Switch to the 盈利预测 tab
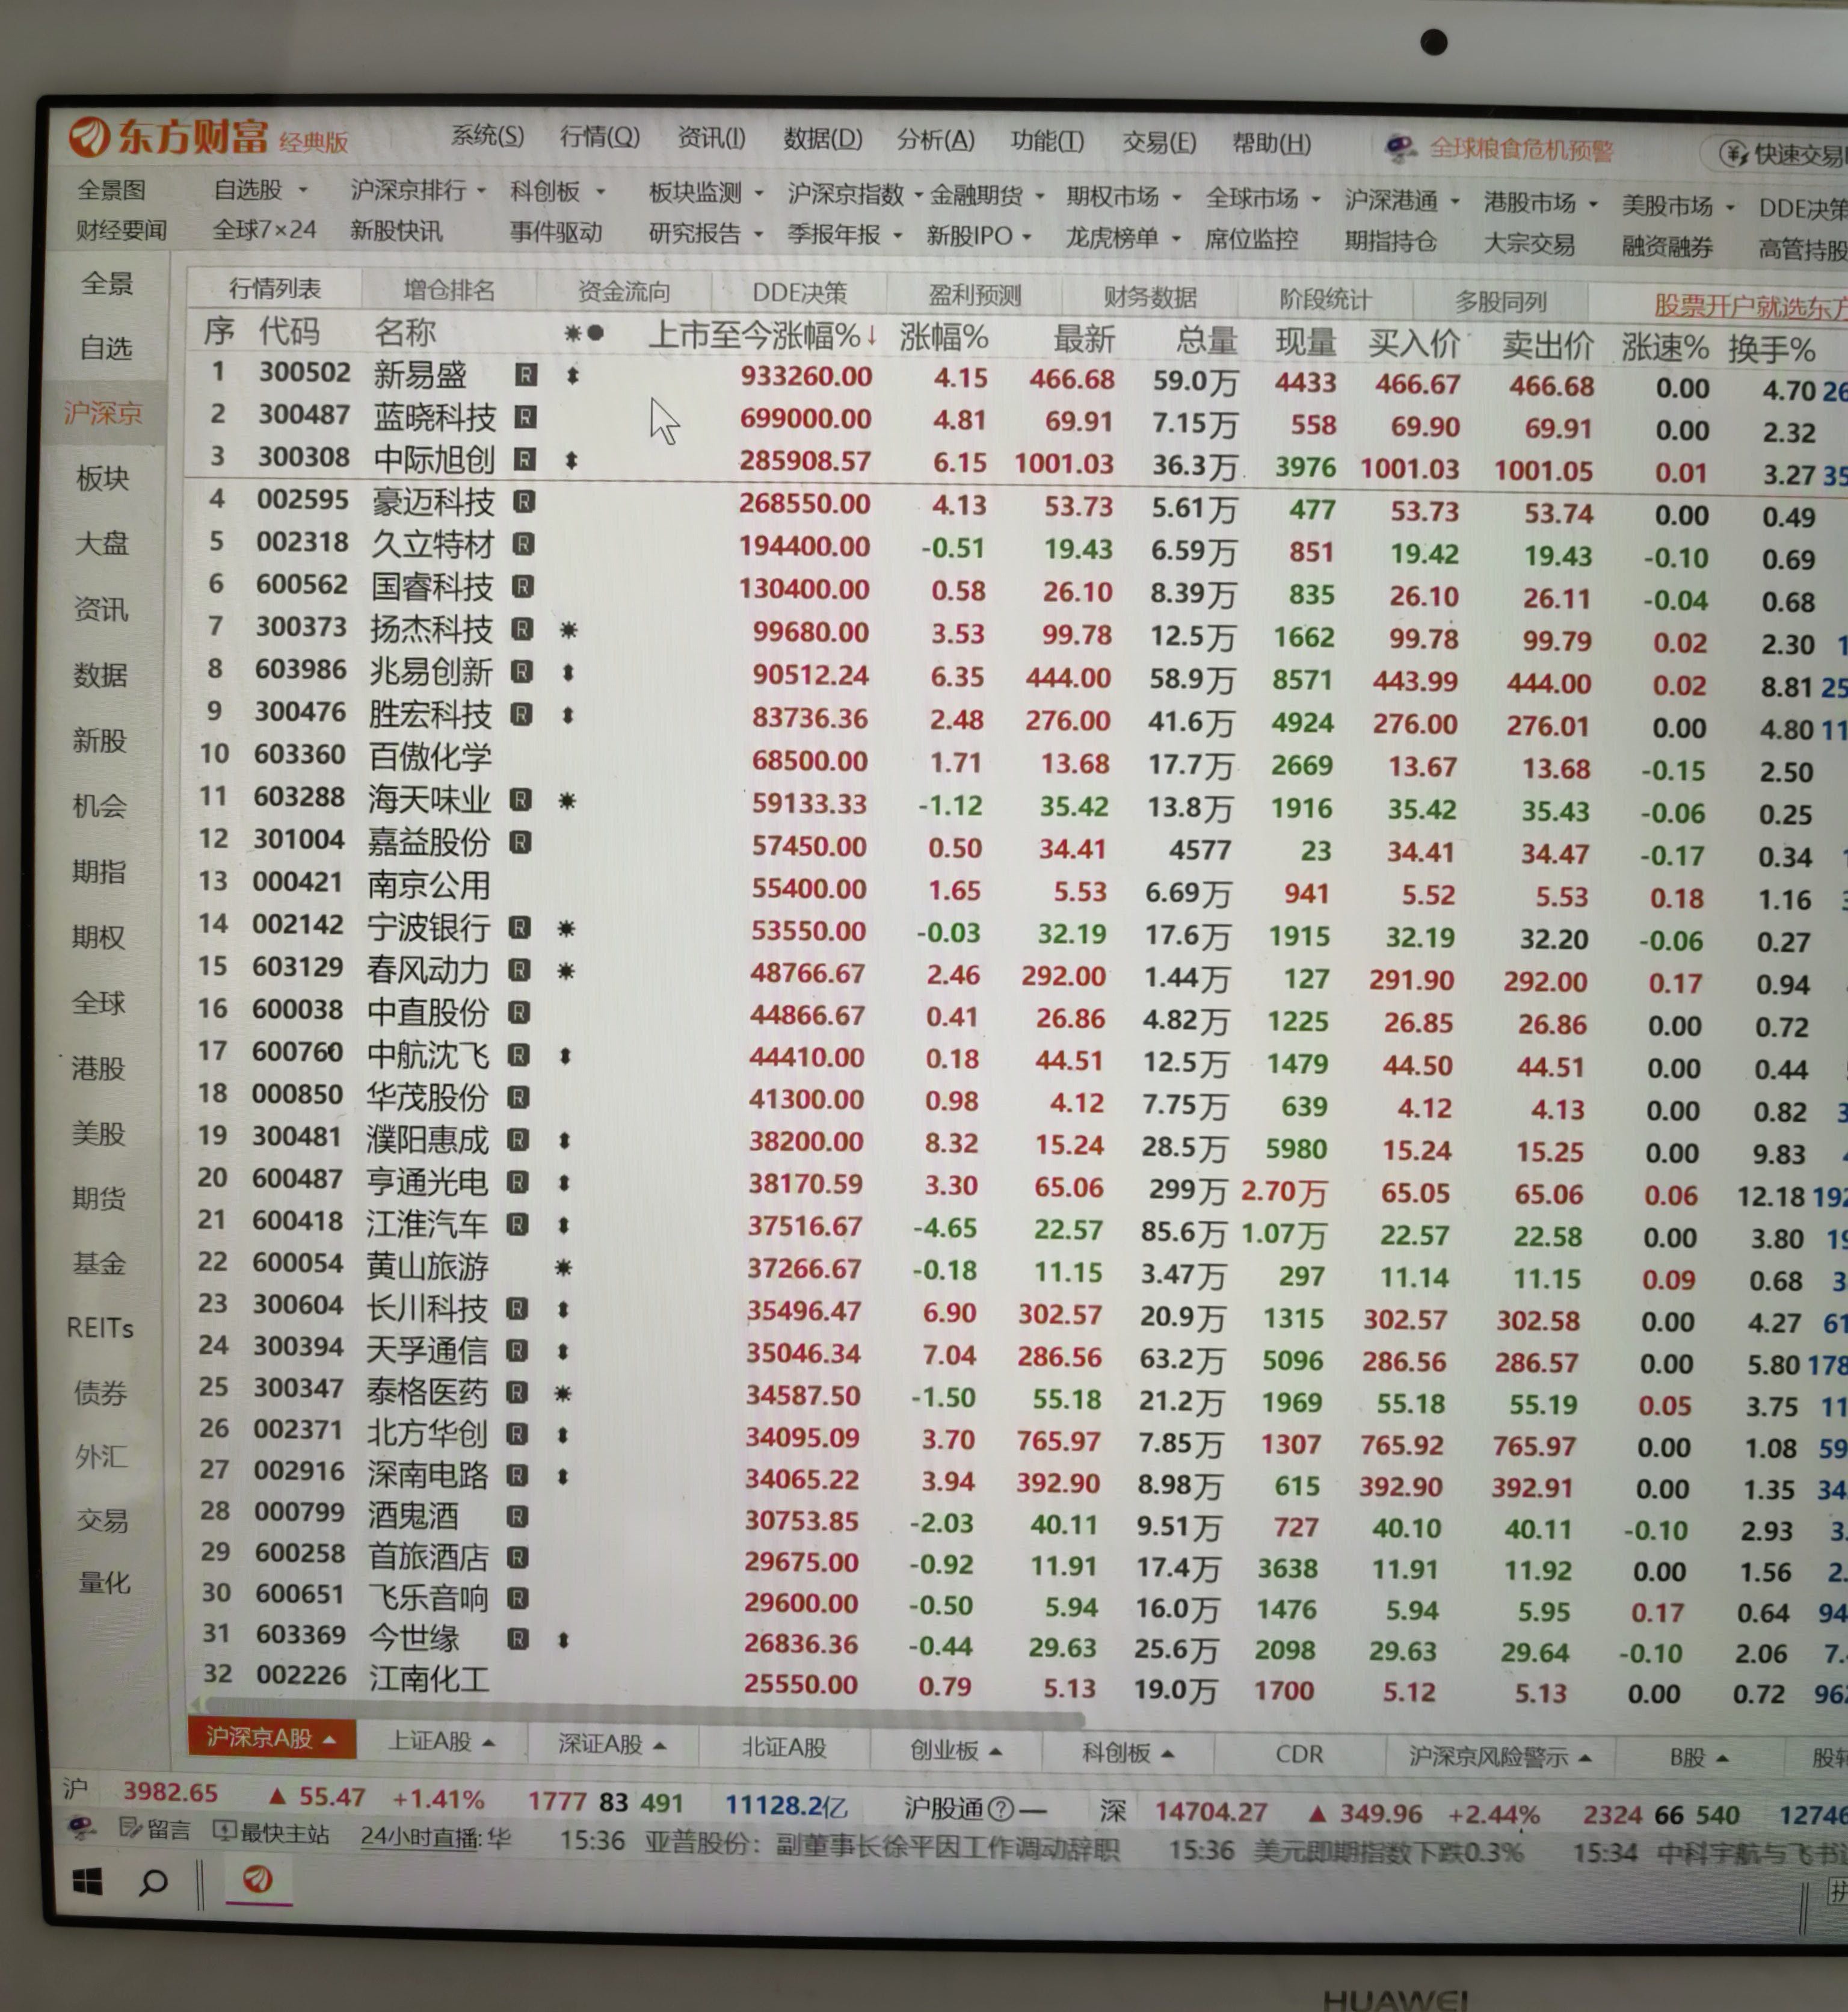The image size is (1848, 2012). (975, 295)
